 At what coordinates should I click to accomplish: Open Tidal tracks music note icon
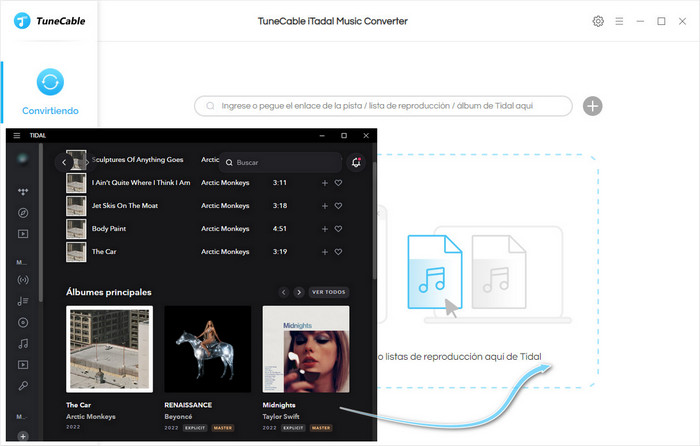23,344
